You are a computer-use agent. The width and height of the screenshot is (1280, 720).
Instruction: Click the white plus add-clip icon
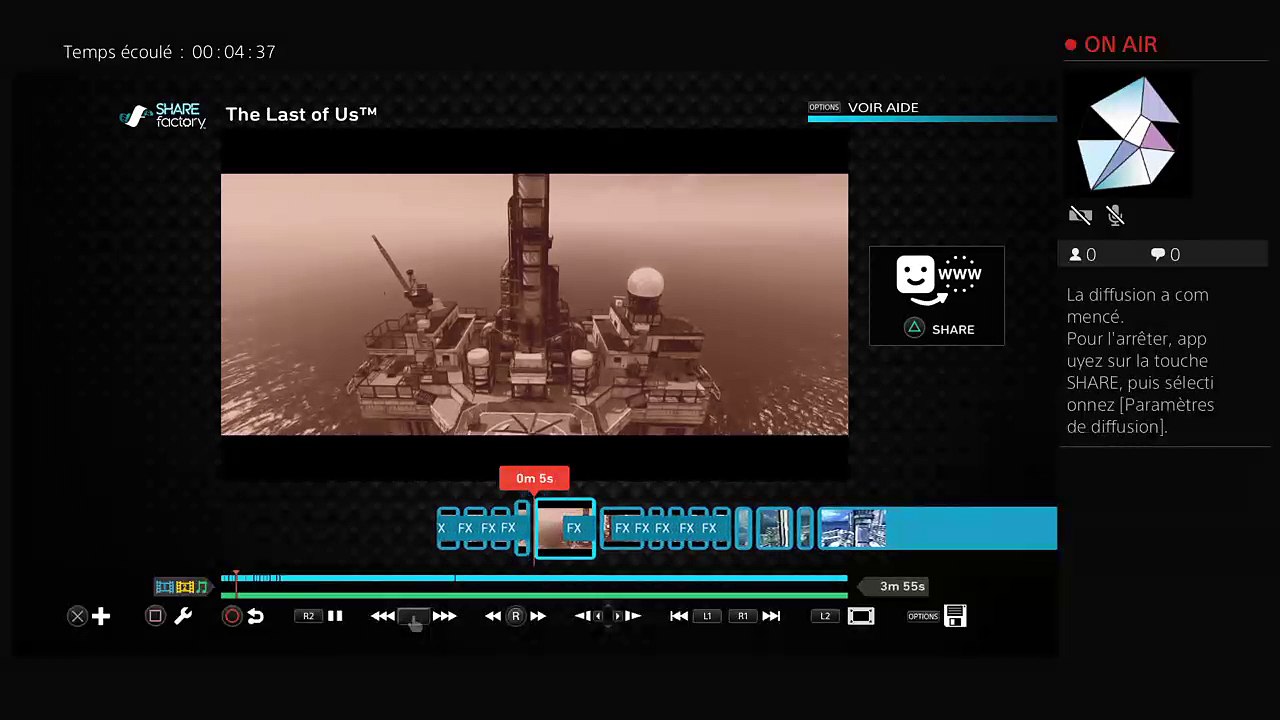click(x=101, y=616)
